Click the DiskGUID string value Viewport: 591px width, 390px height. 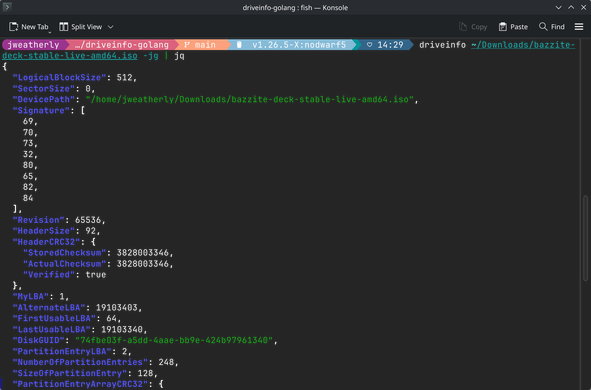coord(174,340)
